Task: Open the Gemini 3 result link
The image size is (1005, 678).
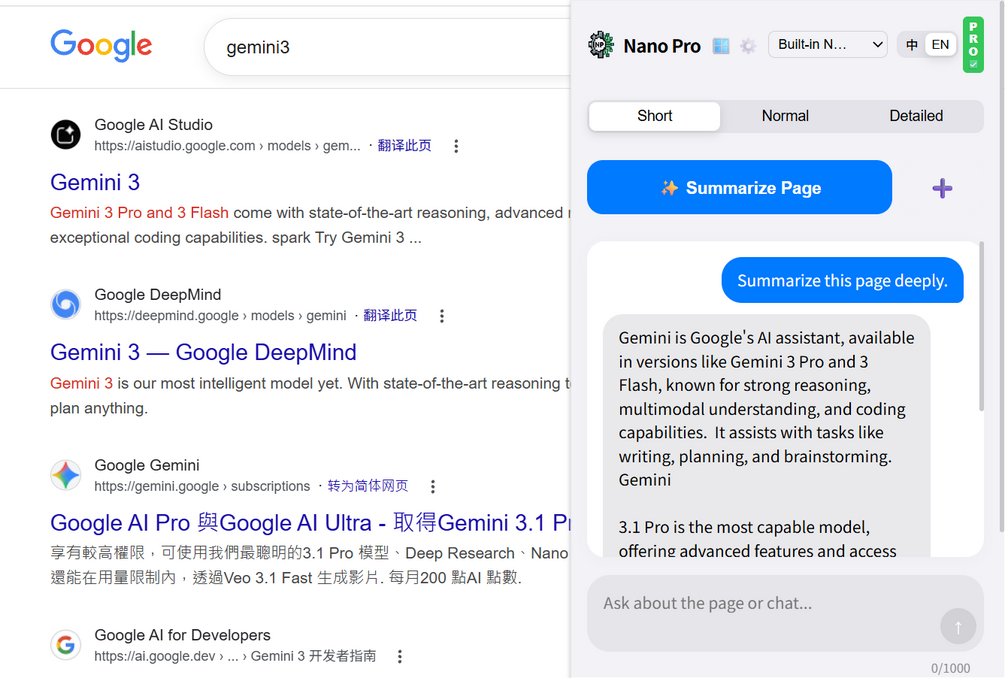Action: click(x=95, y=183)
